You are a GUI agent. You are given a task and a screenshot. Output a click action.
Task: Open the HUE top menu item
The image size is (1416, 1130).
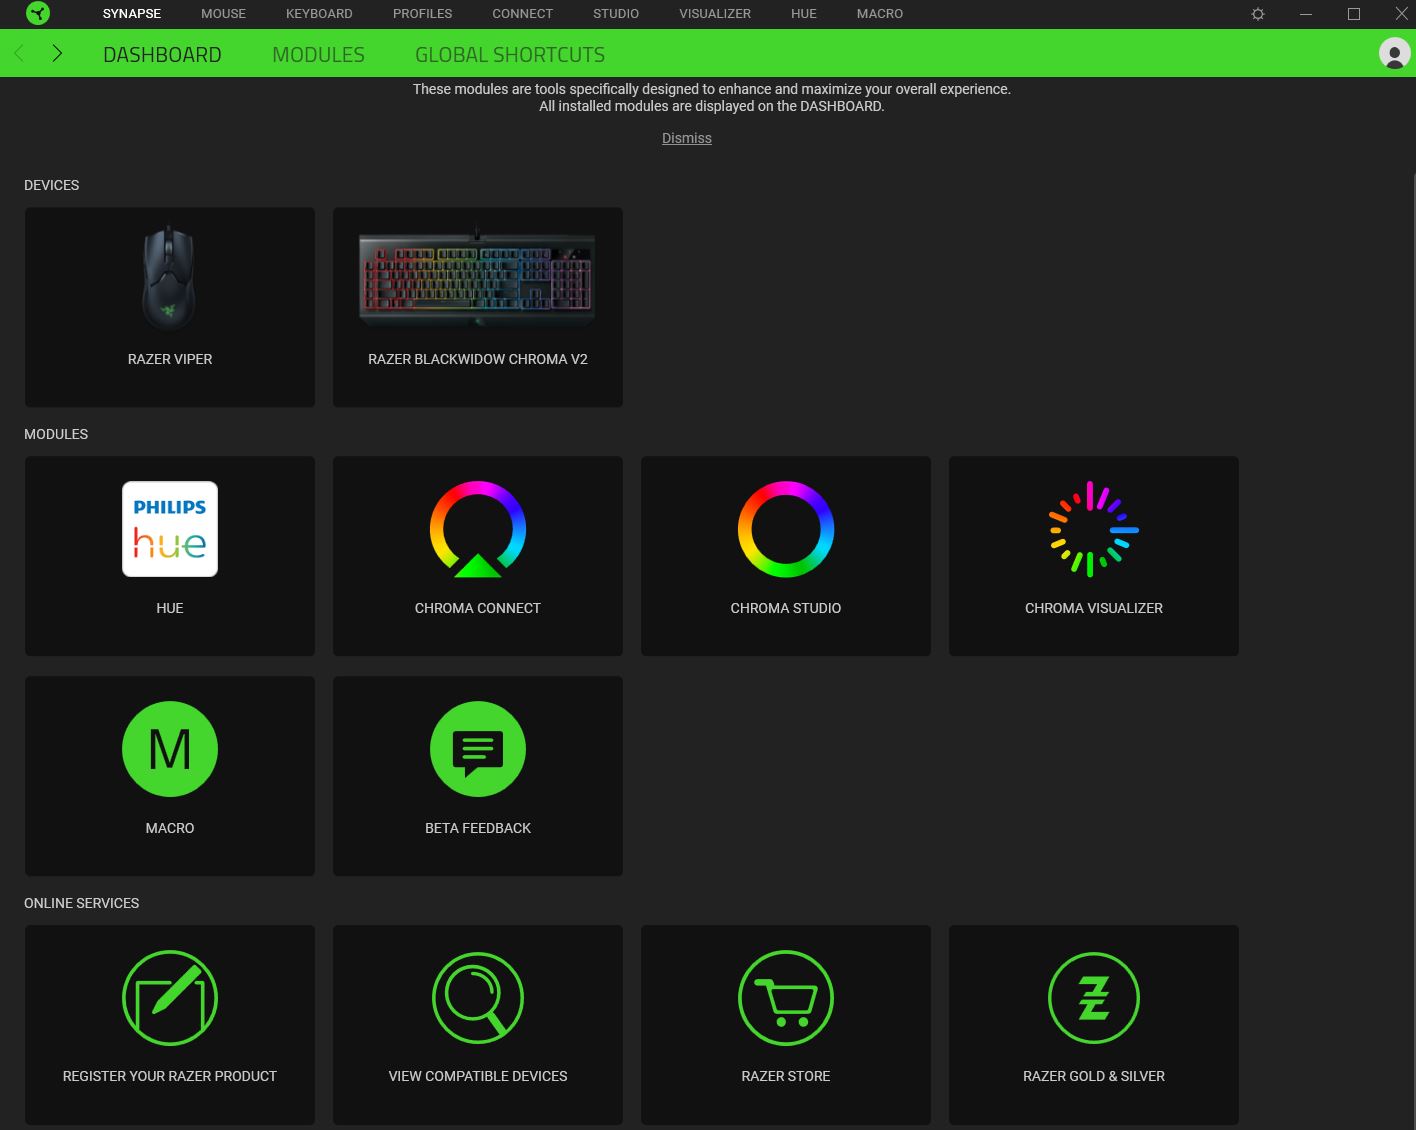tap(804, 13)
